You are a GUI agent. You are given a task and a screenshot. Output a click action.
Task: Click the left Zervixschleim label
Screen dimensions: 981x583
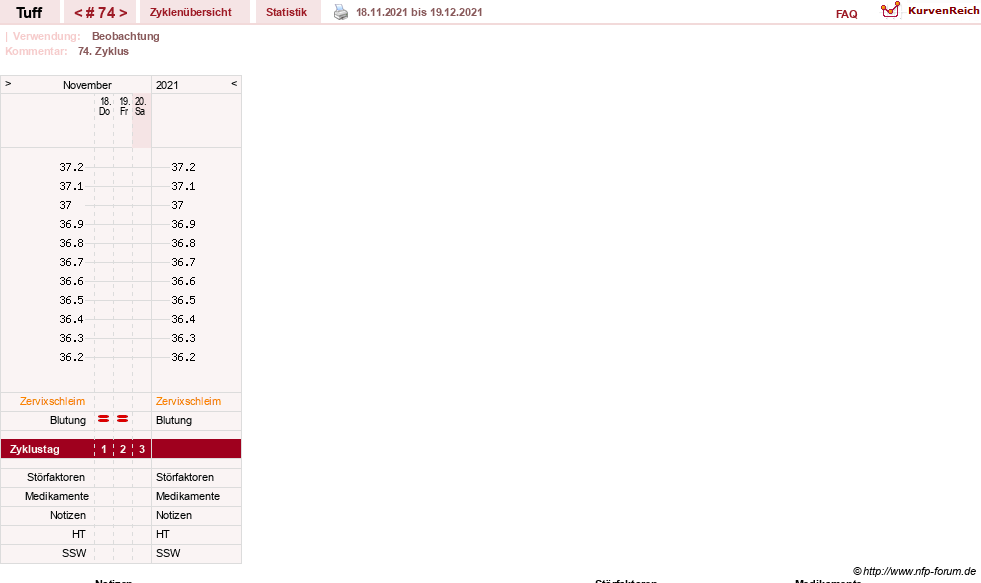coord(53,401)
